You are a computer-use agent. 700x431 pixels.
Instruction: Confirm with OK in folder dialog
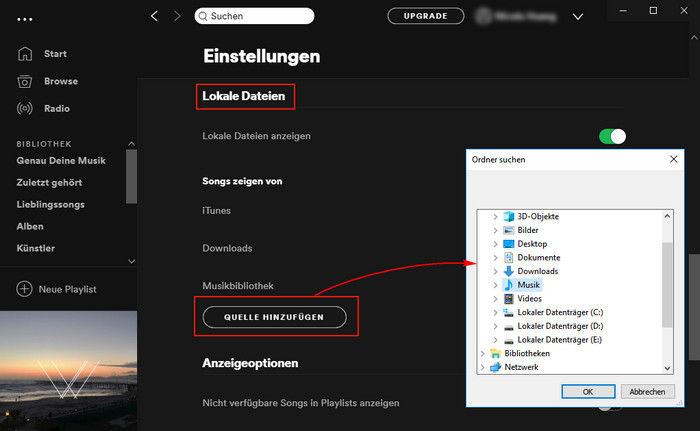tap(588, 392)
